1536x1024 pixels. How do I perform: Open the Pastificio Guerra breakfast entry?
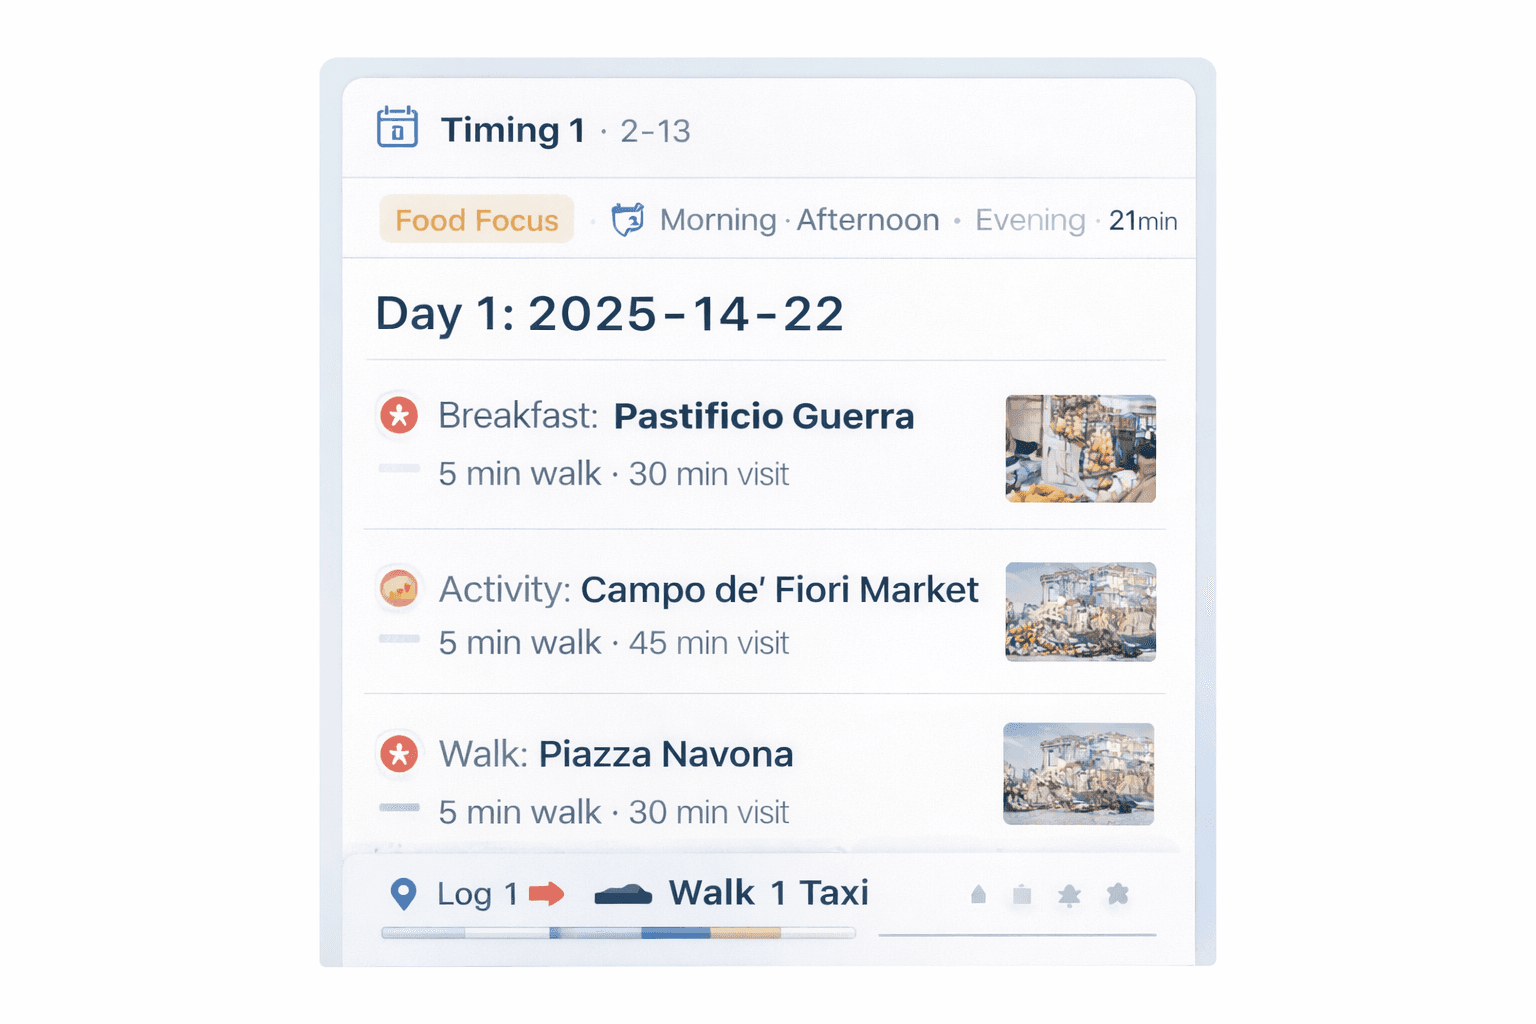(764, 415)
